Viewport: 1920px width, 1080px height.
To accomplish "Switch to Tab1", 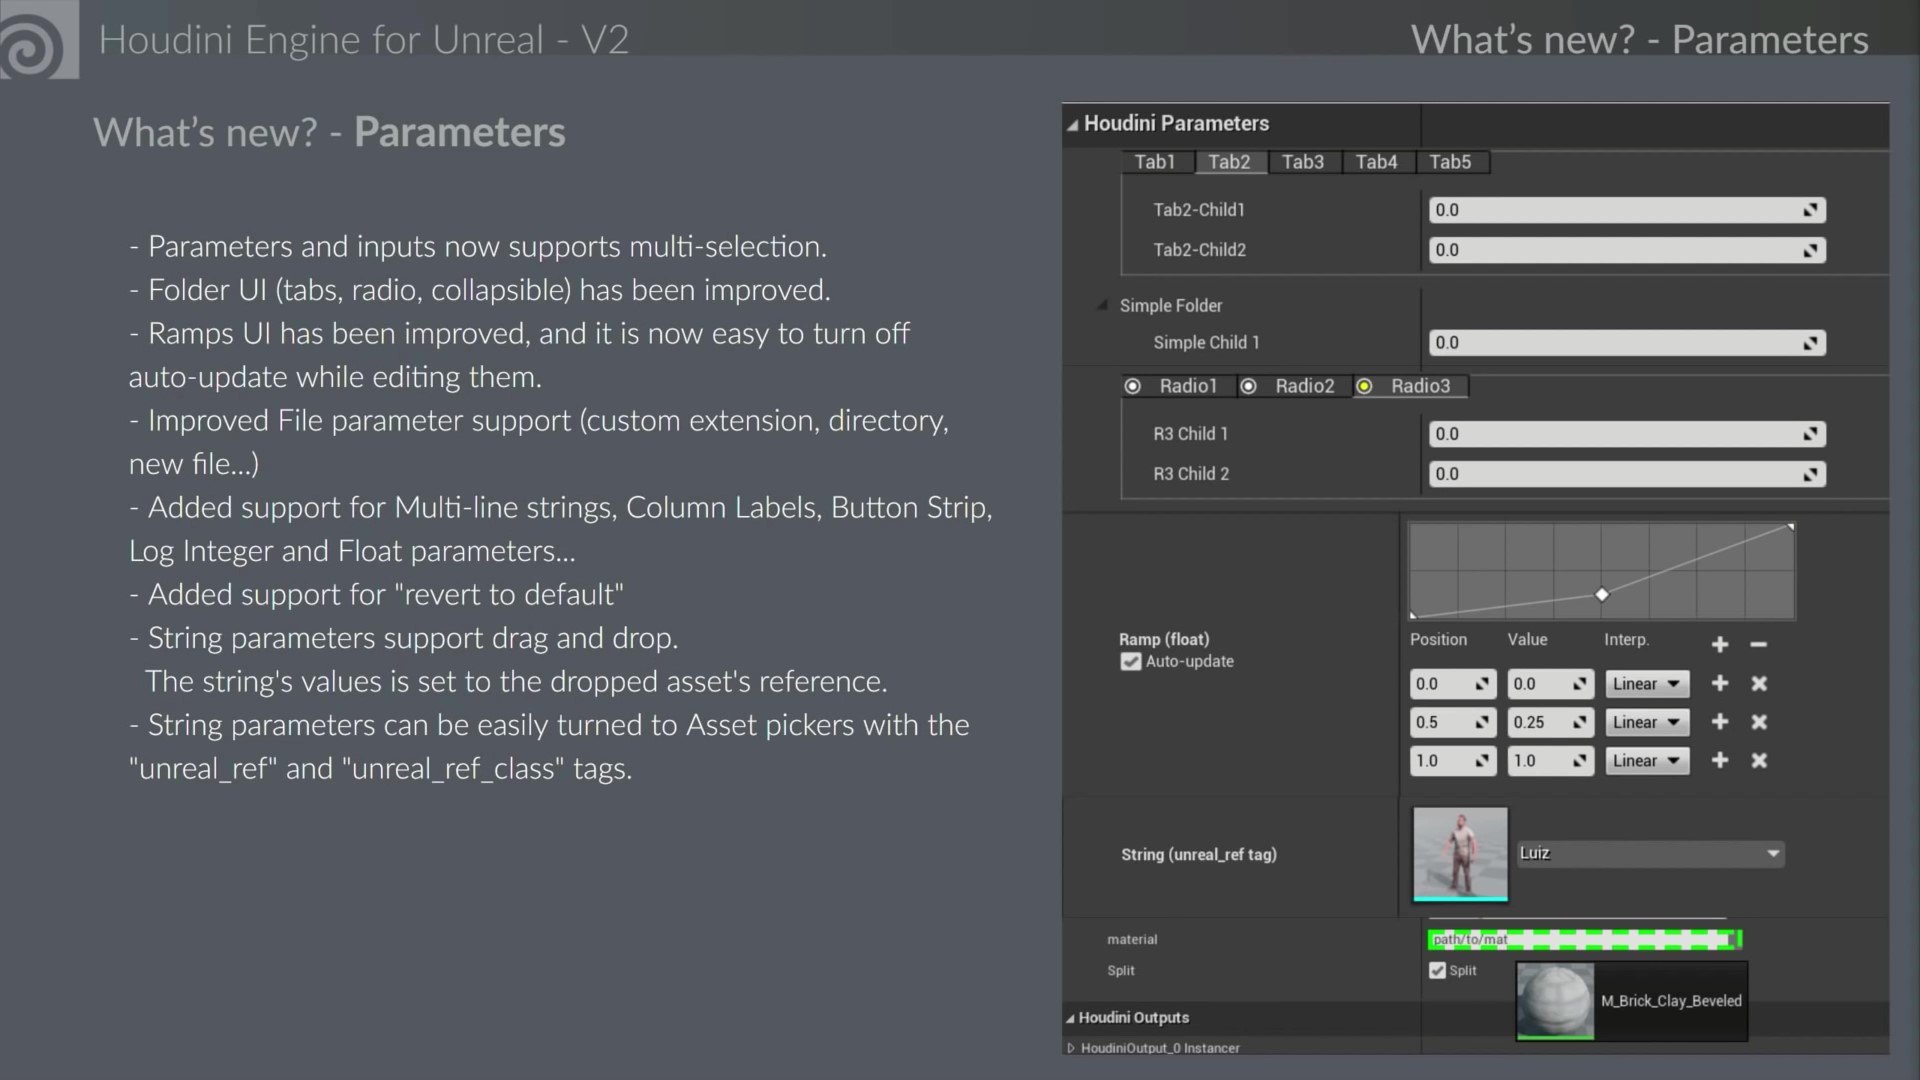I will click(x=1155, y=162).
